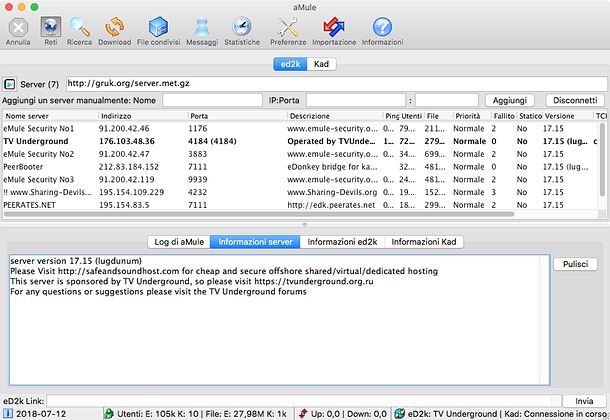Click the Invia button
Viewport: 610px width, 420px height.
(584, 401)
